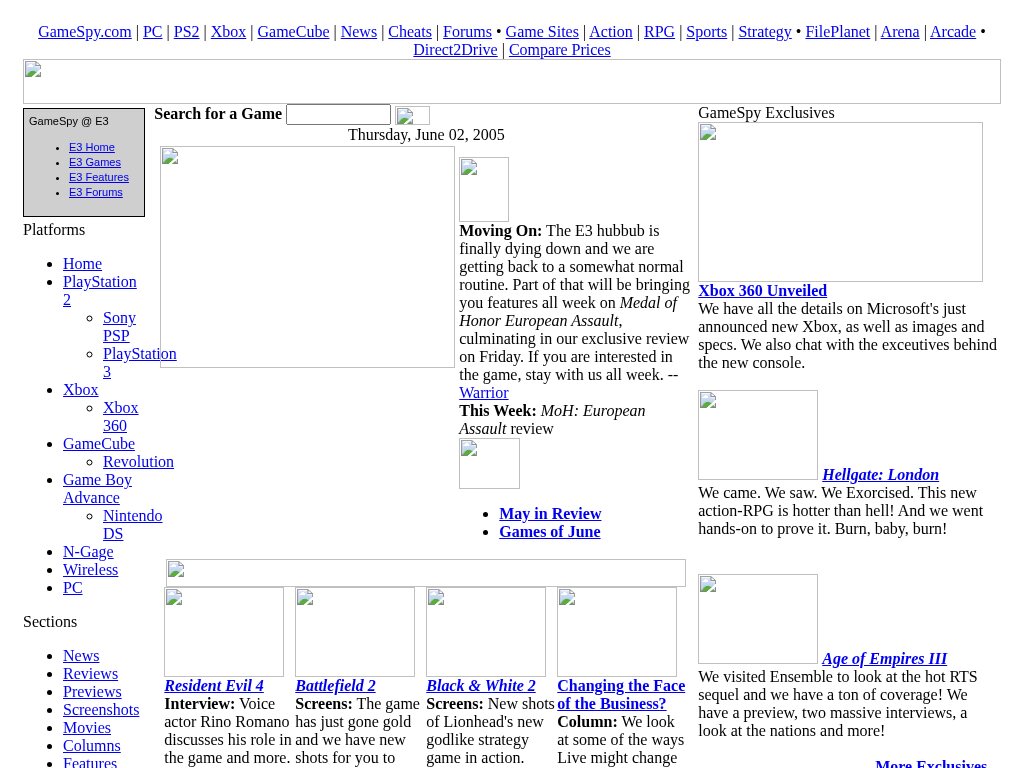This screenshot has width=1024, height=768.
Task: Click Changing the Face of Business thumbnail
Action: pyautogui.click(x=616, y=632)
